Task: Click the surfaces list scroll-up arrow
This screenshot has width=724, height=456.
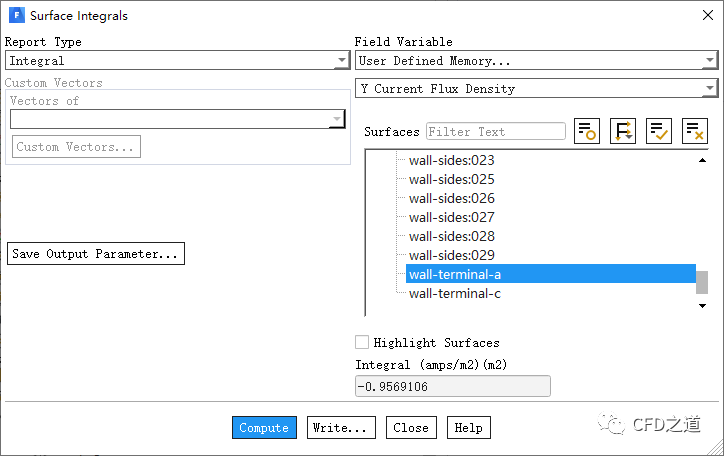Action: 702,160
